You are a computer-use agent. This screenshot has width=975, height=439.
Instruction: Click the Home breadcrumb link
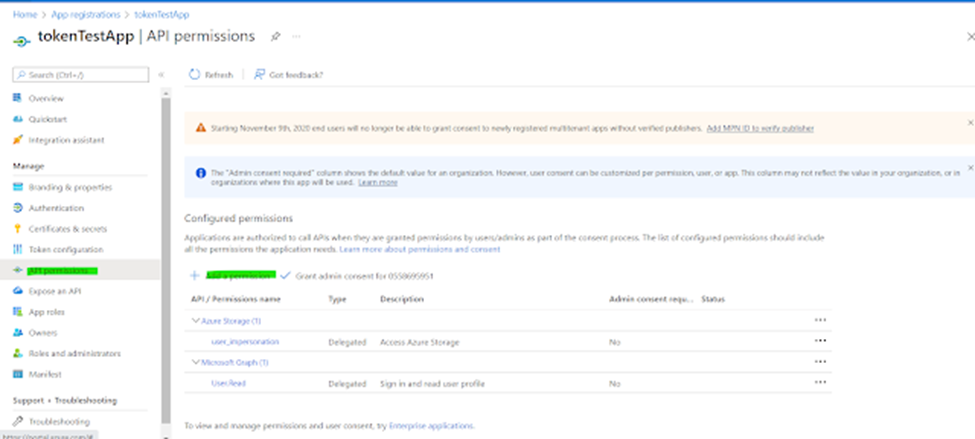pyautogui.click(x=25, y=14)
